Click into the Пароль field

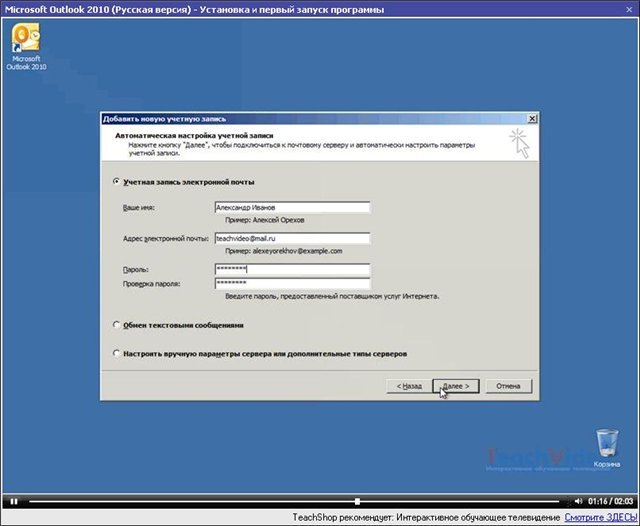click(292, 269)
